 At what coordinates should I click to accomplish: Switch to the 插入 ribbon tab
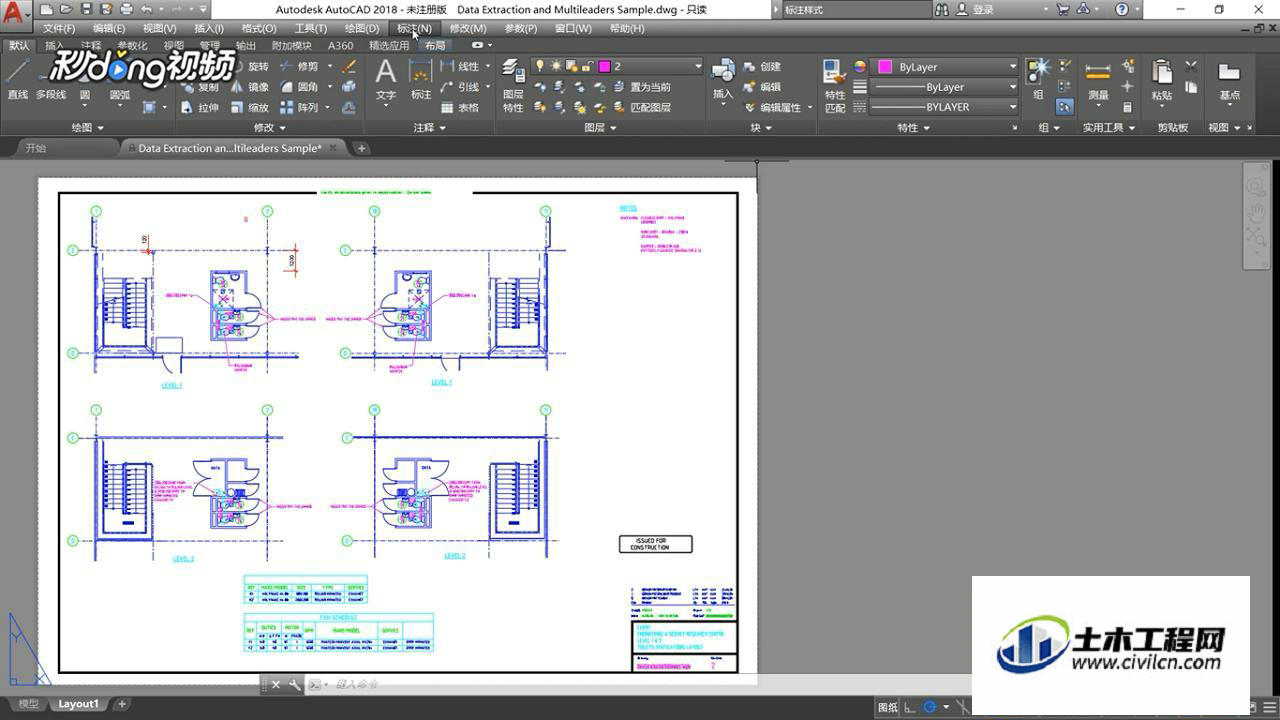pyautogui.click(x=54, y=46)
